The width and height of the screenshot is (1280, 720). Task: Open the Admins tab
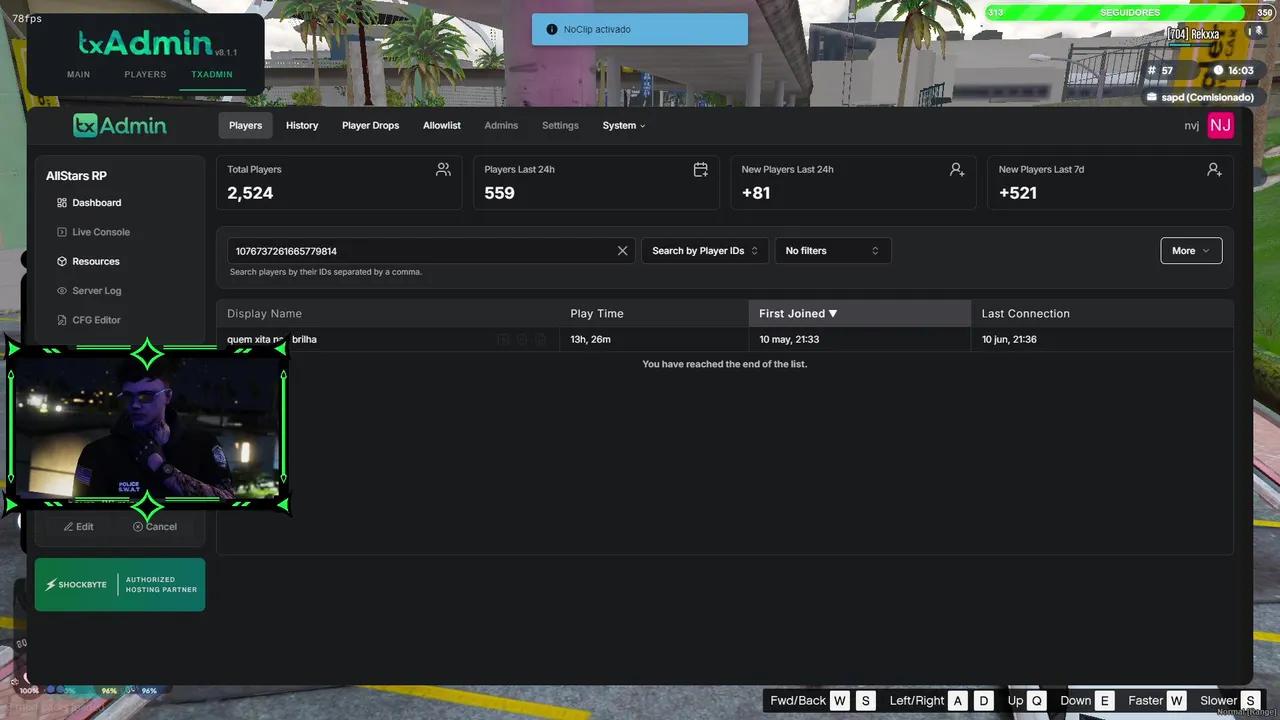coord(501,125)
